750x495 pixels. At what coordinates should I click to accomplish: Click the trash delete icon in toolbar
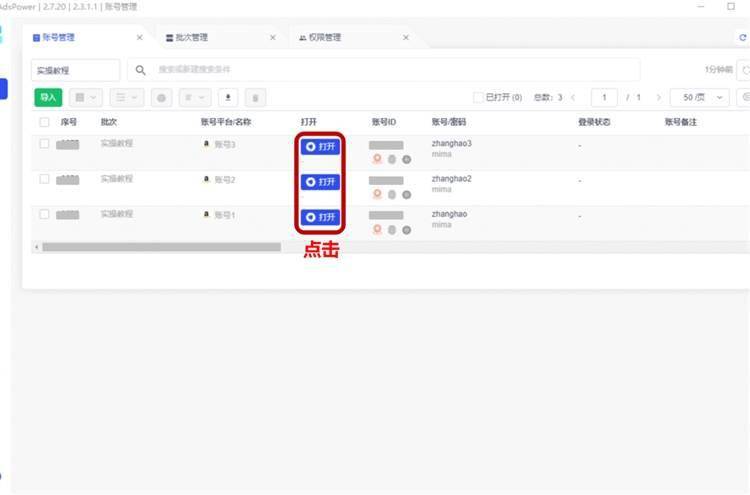tap(256, 97)
